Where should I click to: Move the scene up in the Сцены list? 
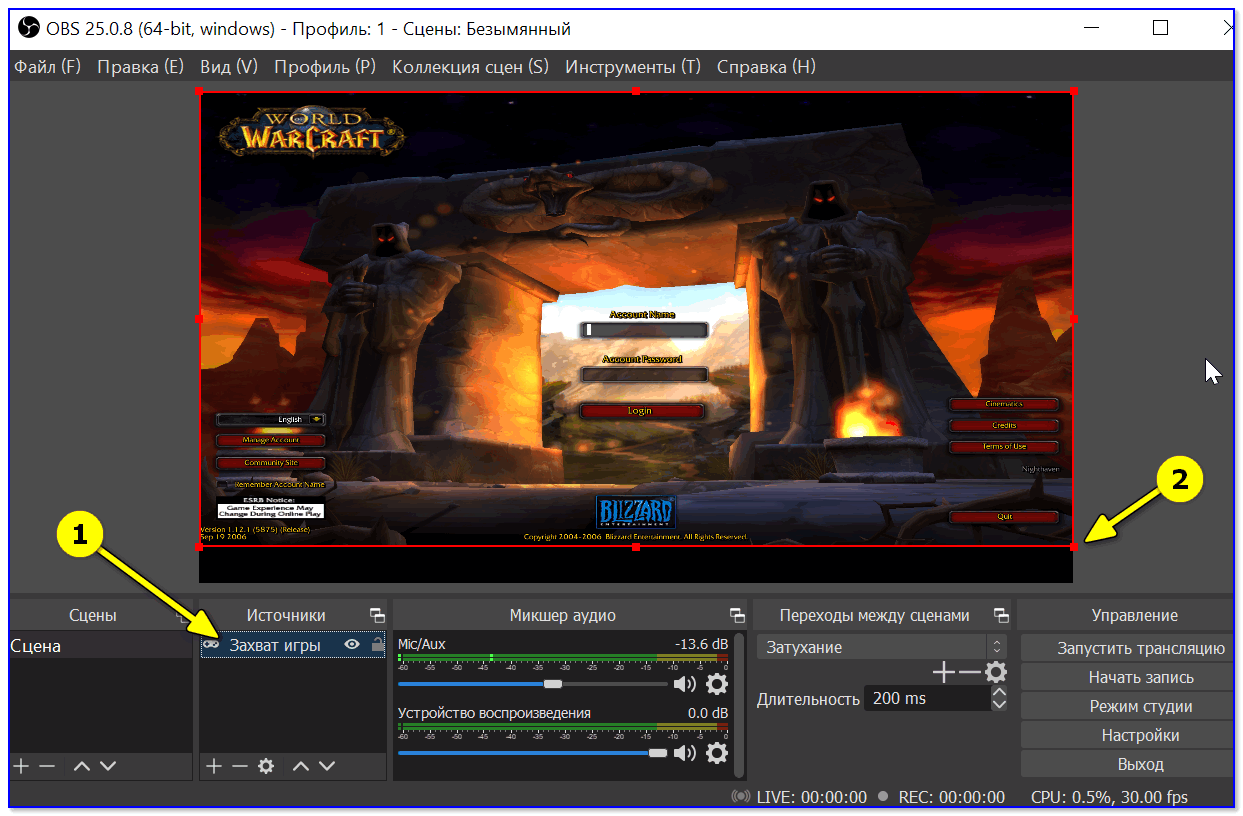pos(82,766)
